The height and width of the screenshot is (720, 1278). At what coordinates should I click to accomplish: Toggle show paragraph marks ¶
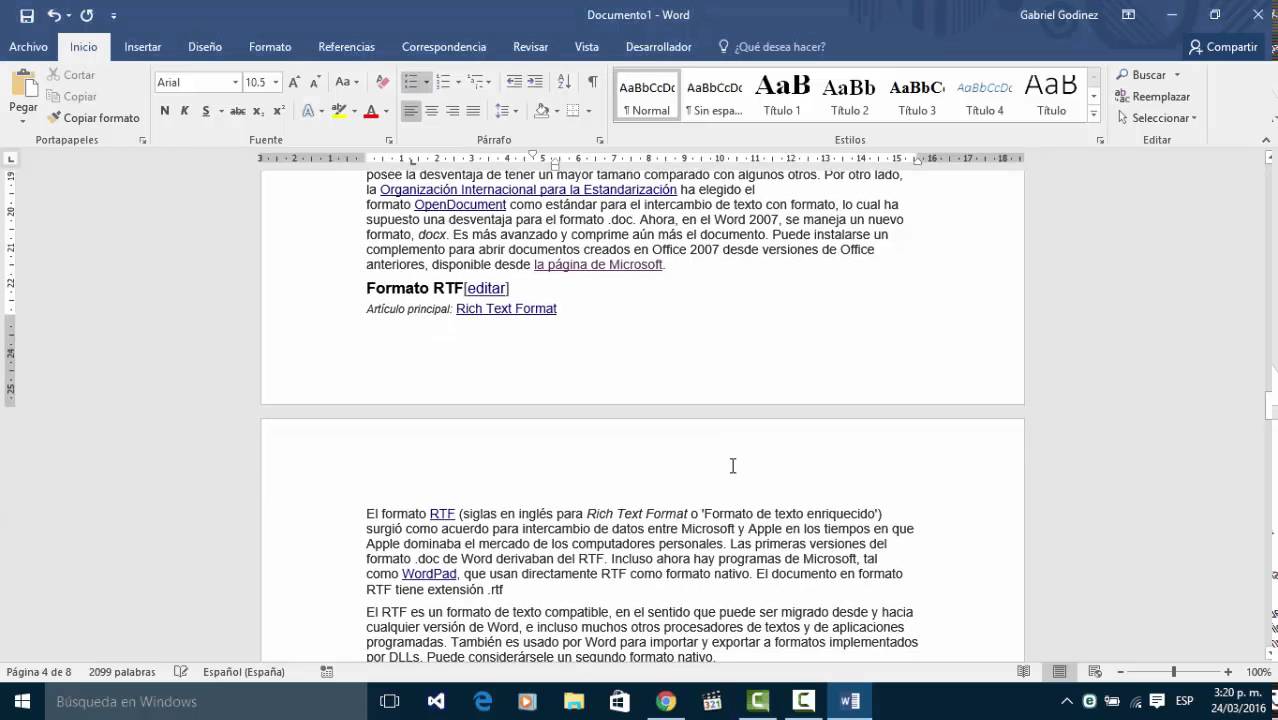click(x=593, y=82)
